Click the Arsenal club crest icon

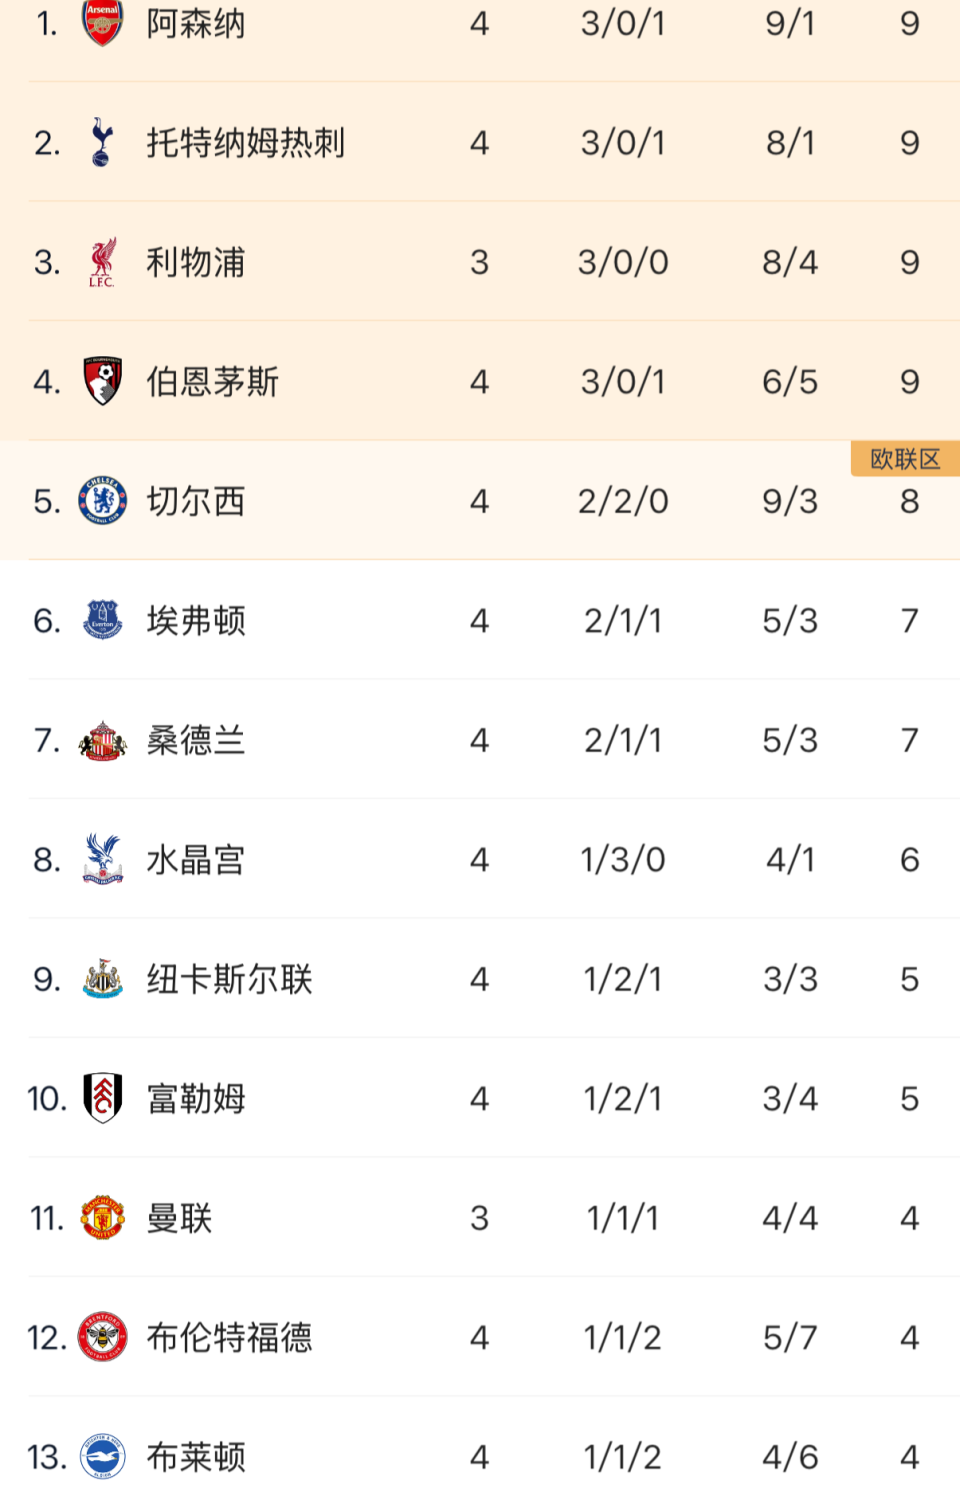pyautogui.click(x=102, y=23)
